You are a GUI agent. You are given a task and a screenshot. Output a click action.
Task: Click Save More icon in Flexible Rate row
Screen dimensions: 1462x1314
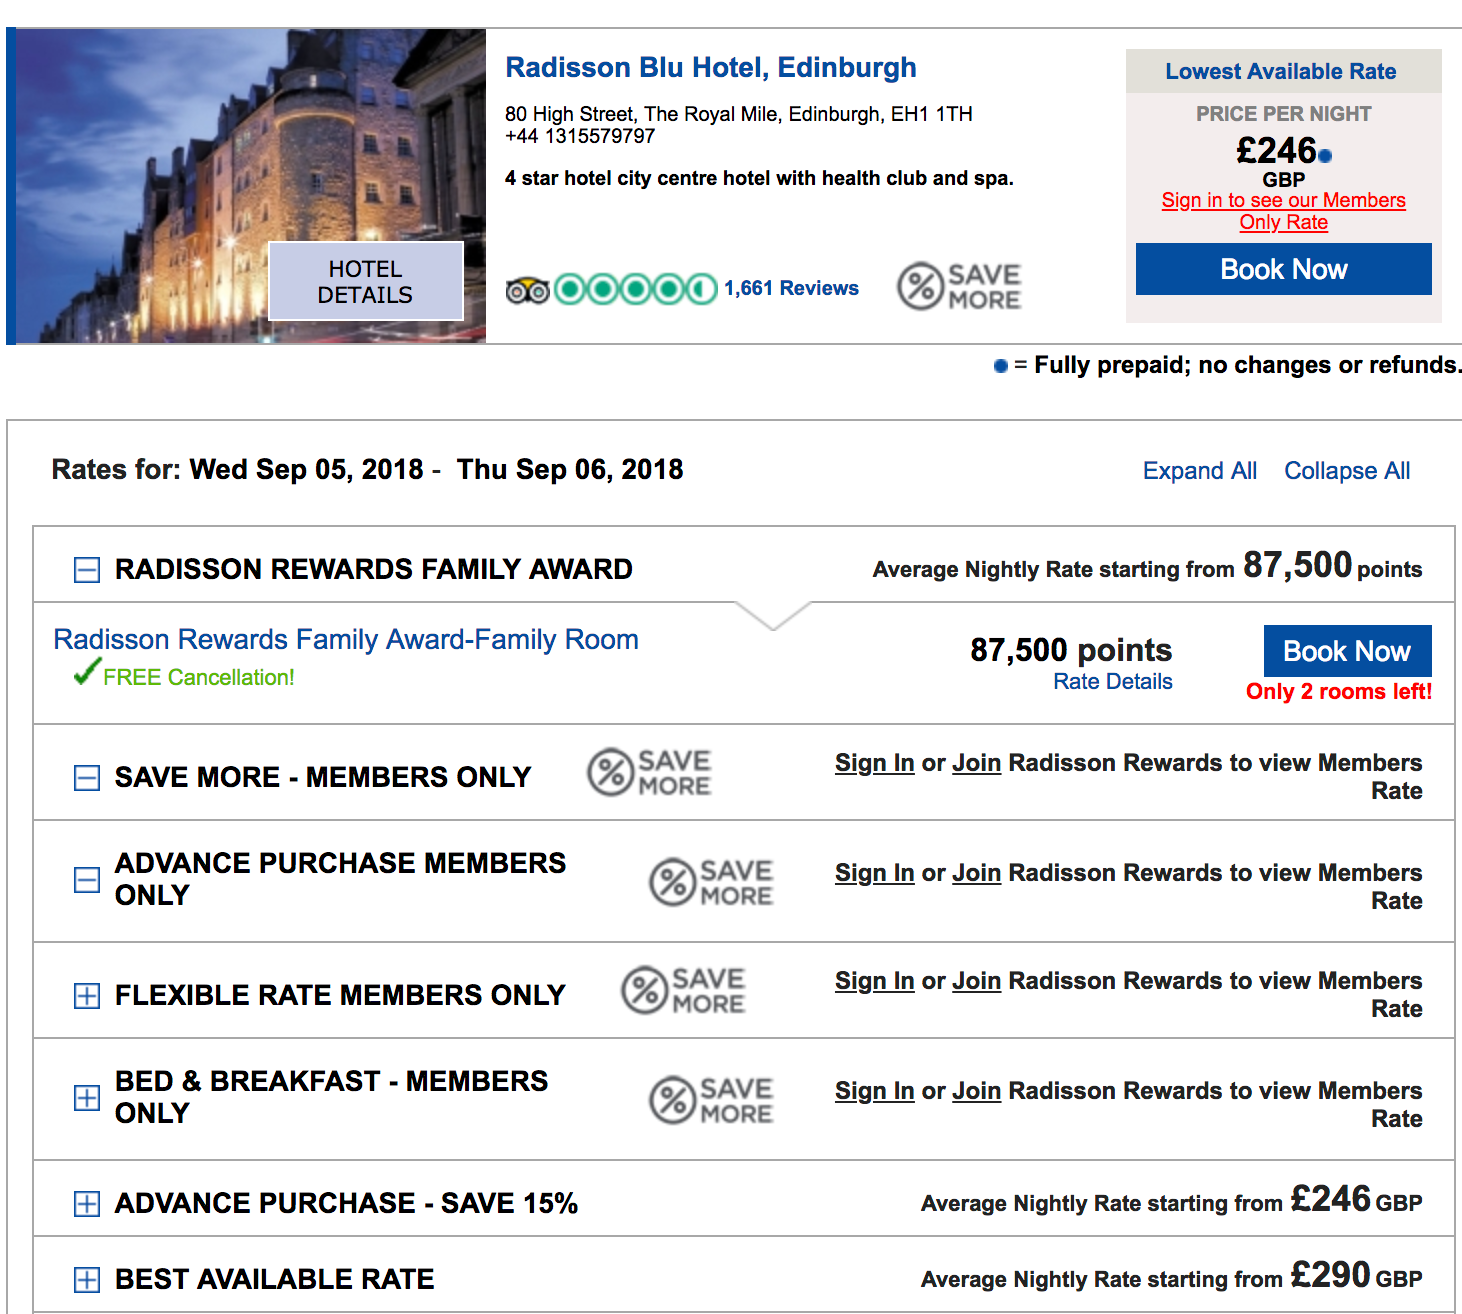pos(683,990)
